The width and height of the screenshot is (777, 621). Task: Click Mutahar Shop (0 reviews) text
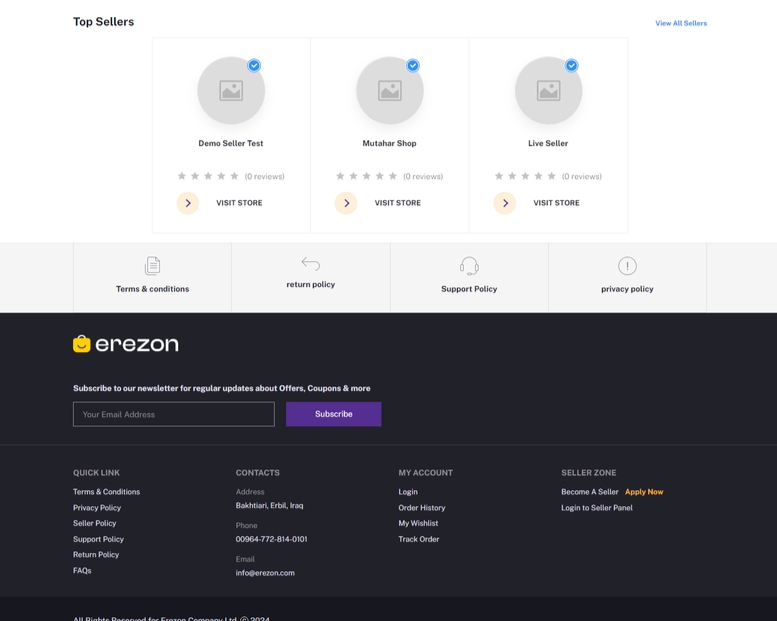(x=423, y=176)
